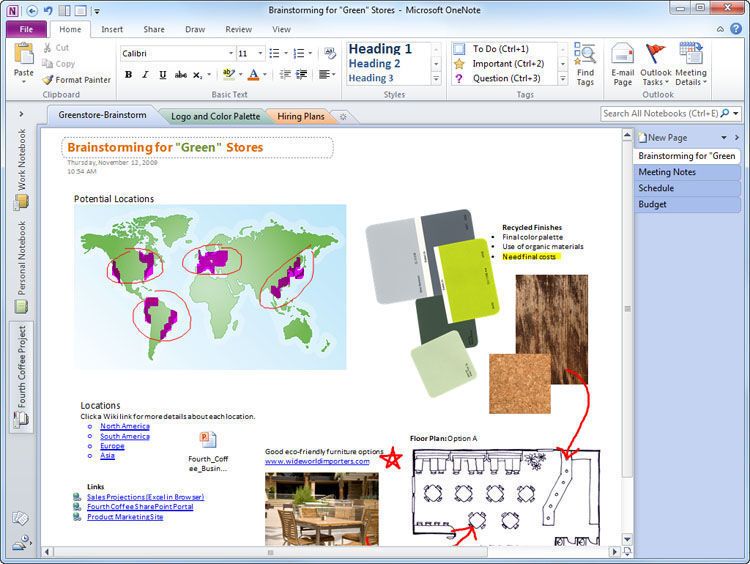Expand the notebook navigation bar
The height and width of the screenshot is (564, 750).
point(21,114)
